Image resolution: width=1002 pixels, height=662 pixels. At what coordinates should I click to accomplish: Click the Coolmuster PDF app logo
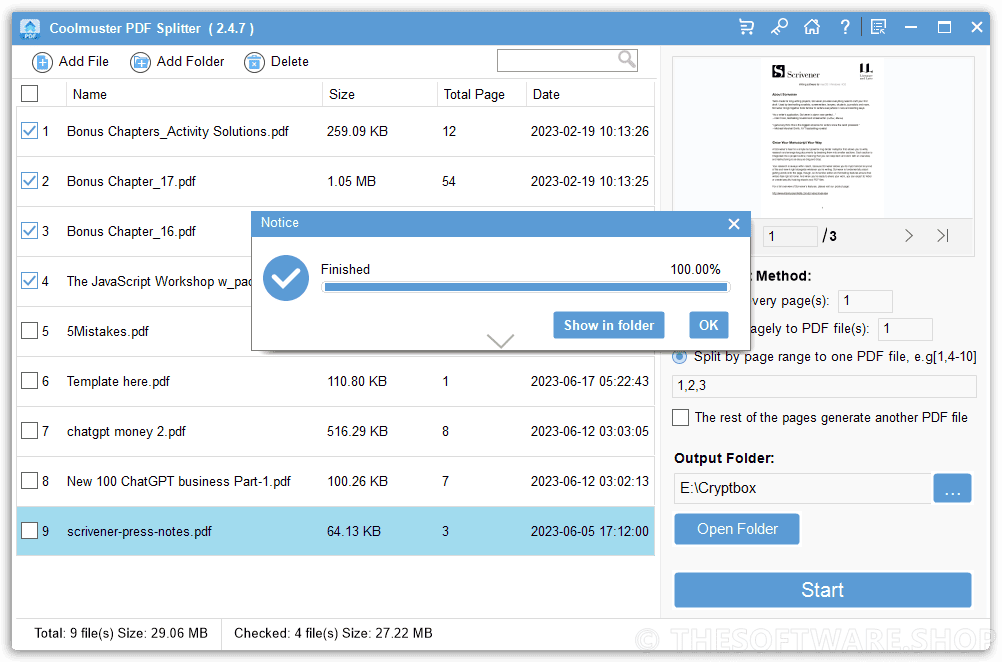click(30, 28)
